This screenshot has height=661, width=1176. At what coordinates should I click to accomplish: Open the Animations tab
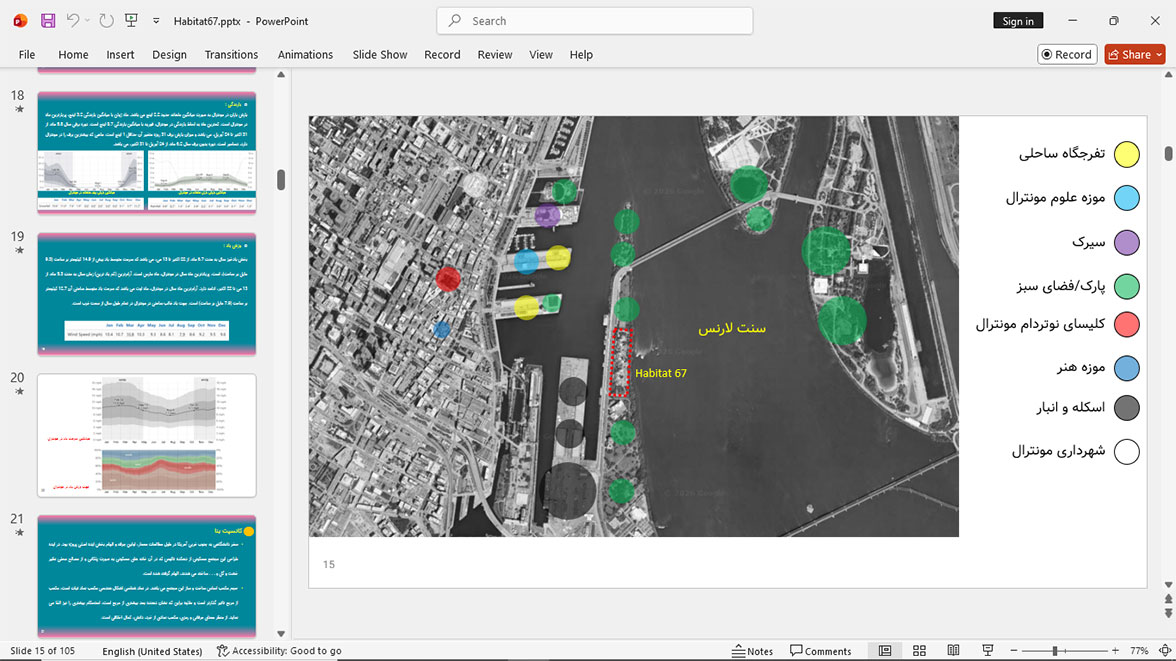pos(305,55)
